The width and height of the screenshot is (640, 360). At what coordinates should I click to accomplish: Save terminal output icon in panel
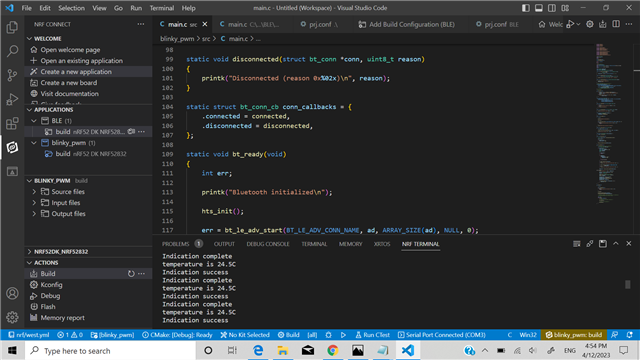(x=603, y=244)
